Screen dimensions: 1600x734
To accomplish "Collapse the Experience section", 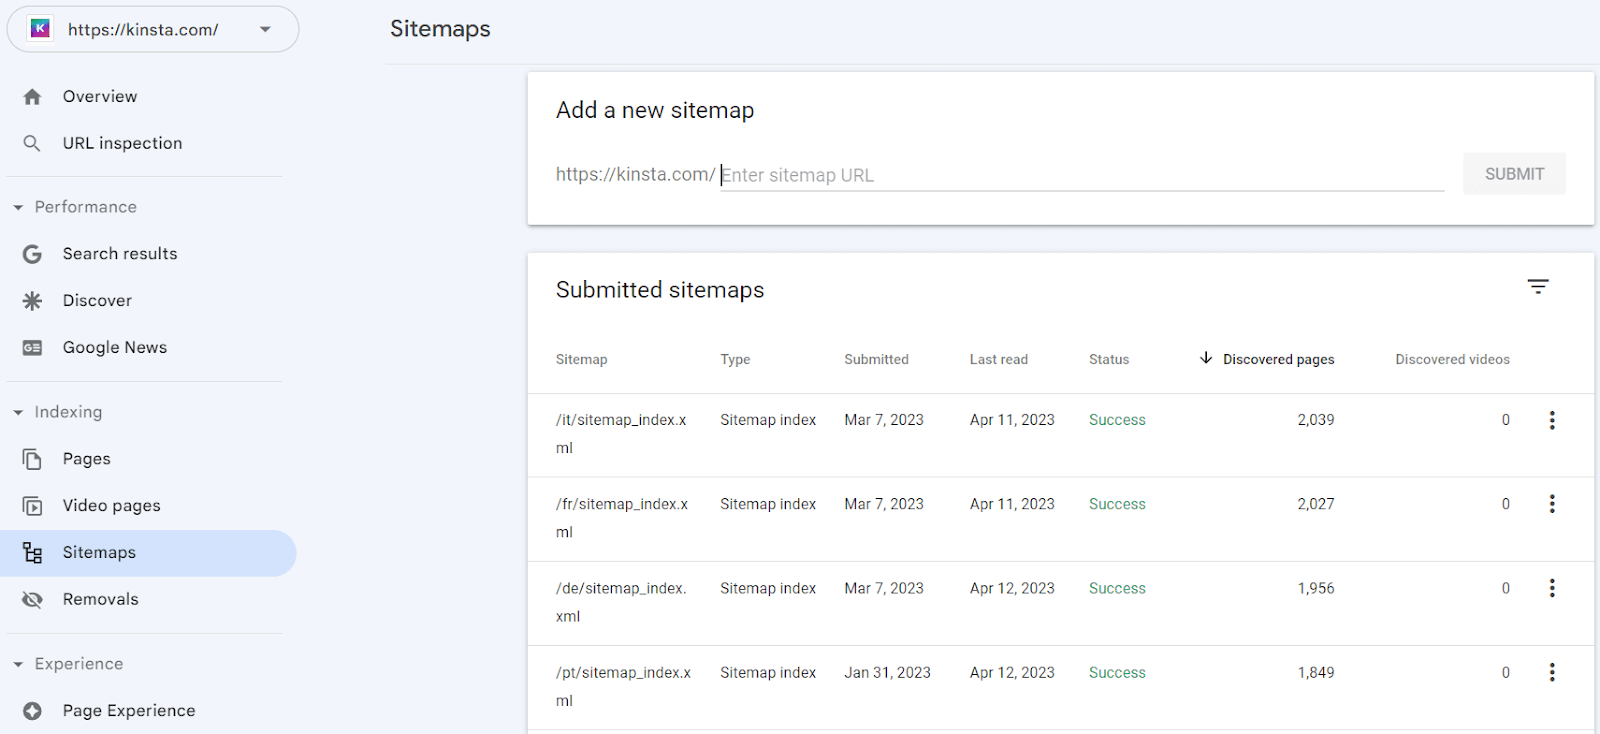I will pos(18,664).
